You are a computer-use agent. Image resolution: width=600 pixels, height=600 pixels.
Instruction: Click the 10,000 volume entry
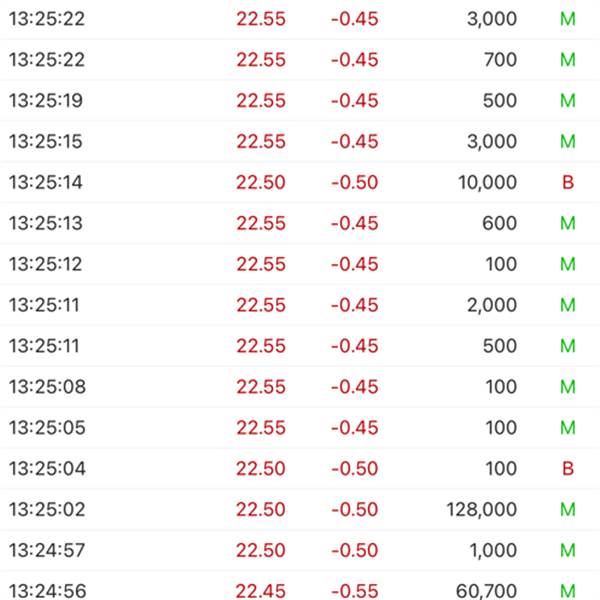pyautogui.click(x=485, y=182)
